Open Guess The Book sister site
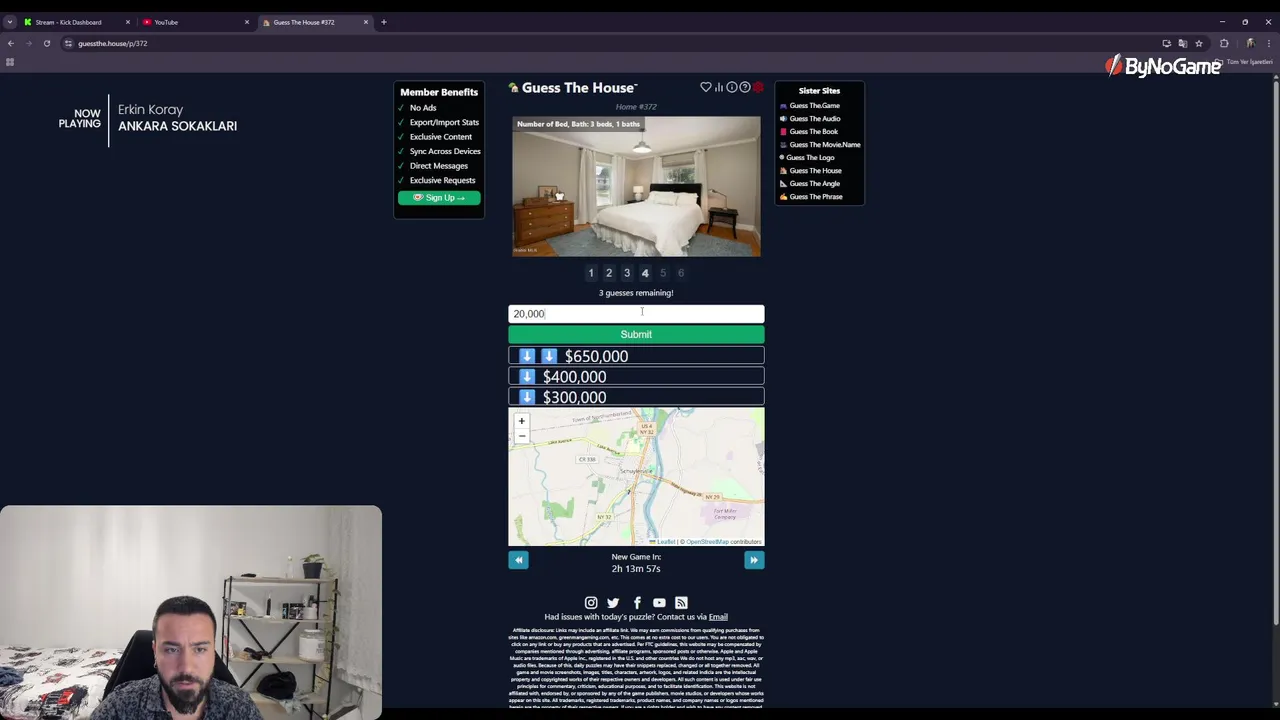 tap(813, 132)
